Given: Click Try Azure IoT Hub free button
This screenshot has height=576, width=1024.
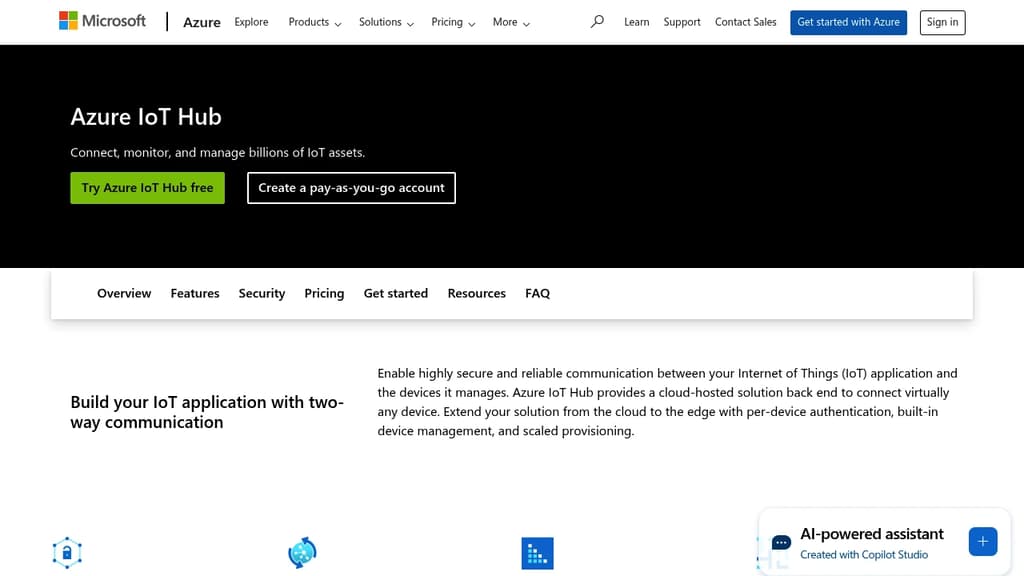Looking at the screenshot, I should pyautogui.click(x=148, y=188).
